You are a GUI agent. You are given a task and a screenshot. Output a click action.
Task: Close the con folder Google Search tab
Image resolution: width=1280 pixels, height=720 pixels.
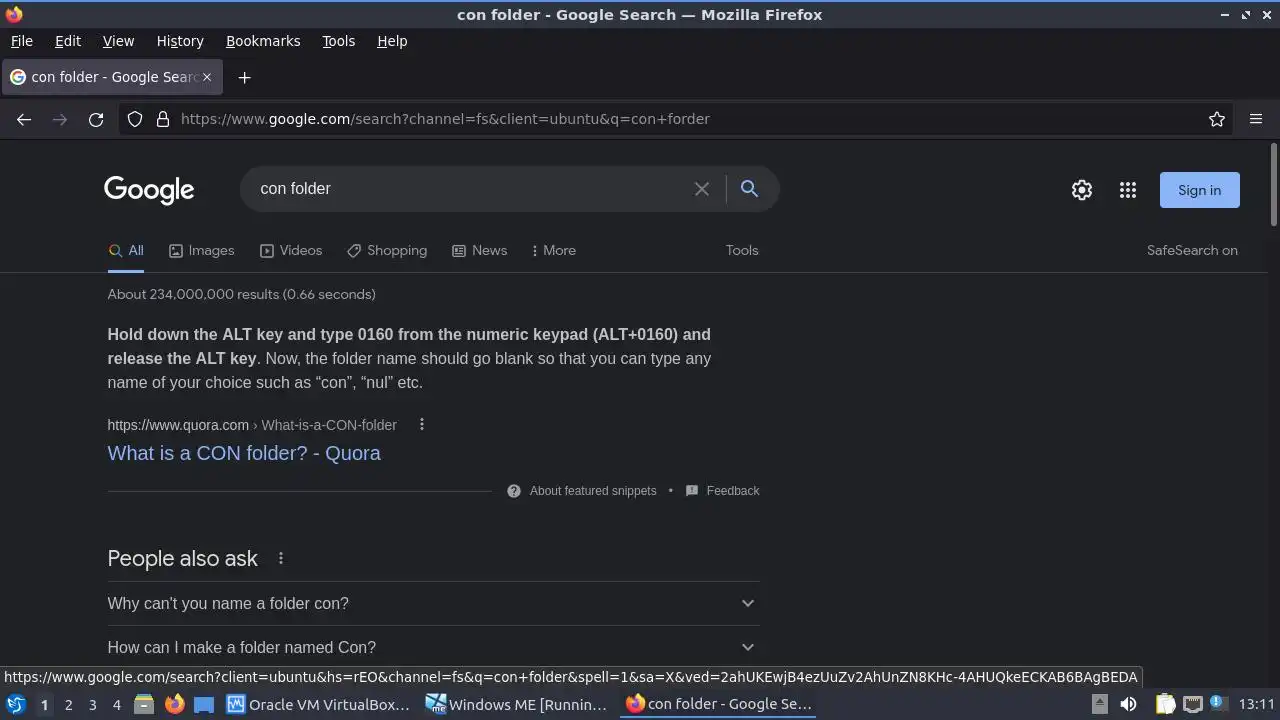tap(207, 77)
